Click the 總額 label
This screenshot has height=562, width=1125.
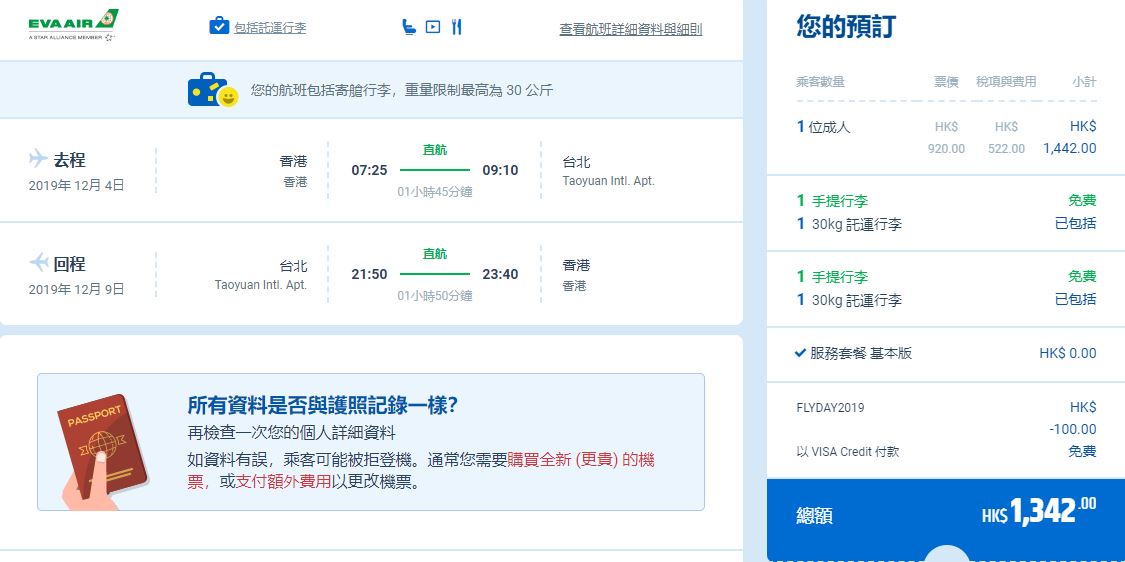click(x=814, y=515)
